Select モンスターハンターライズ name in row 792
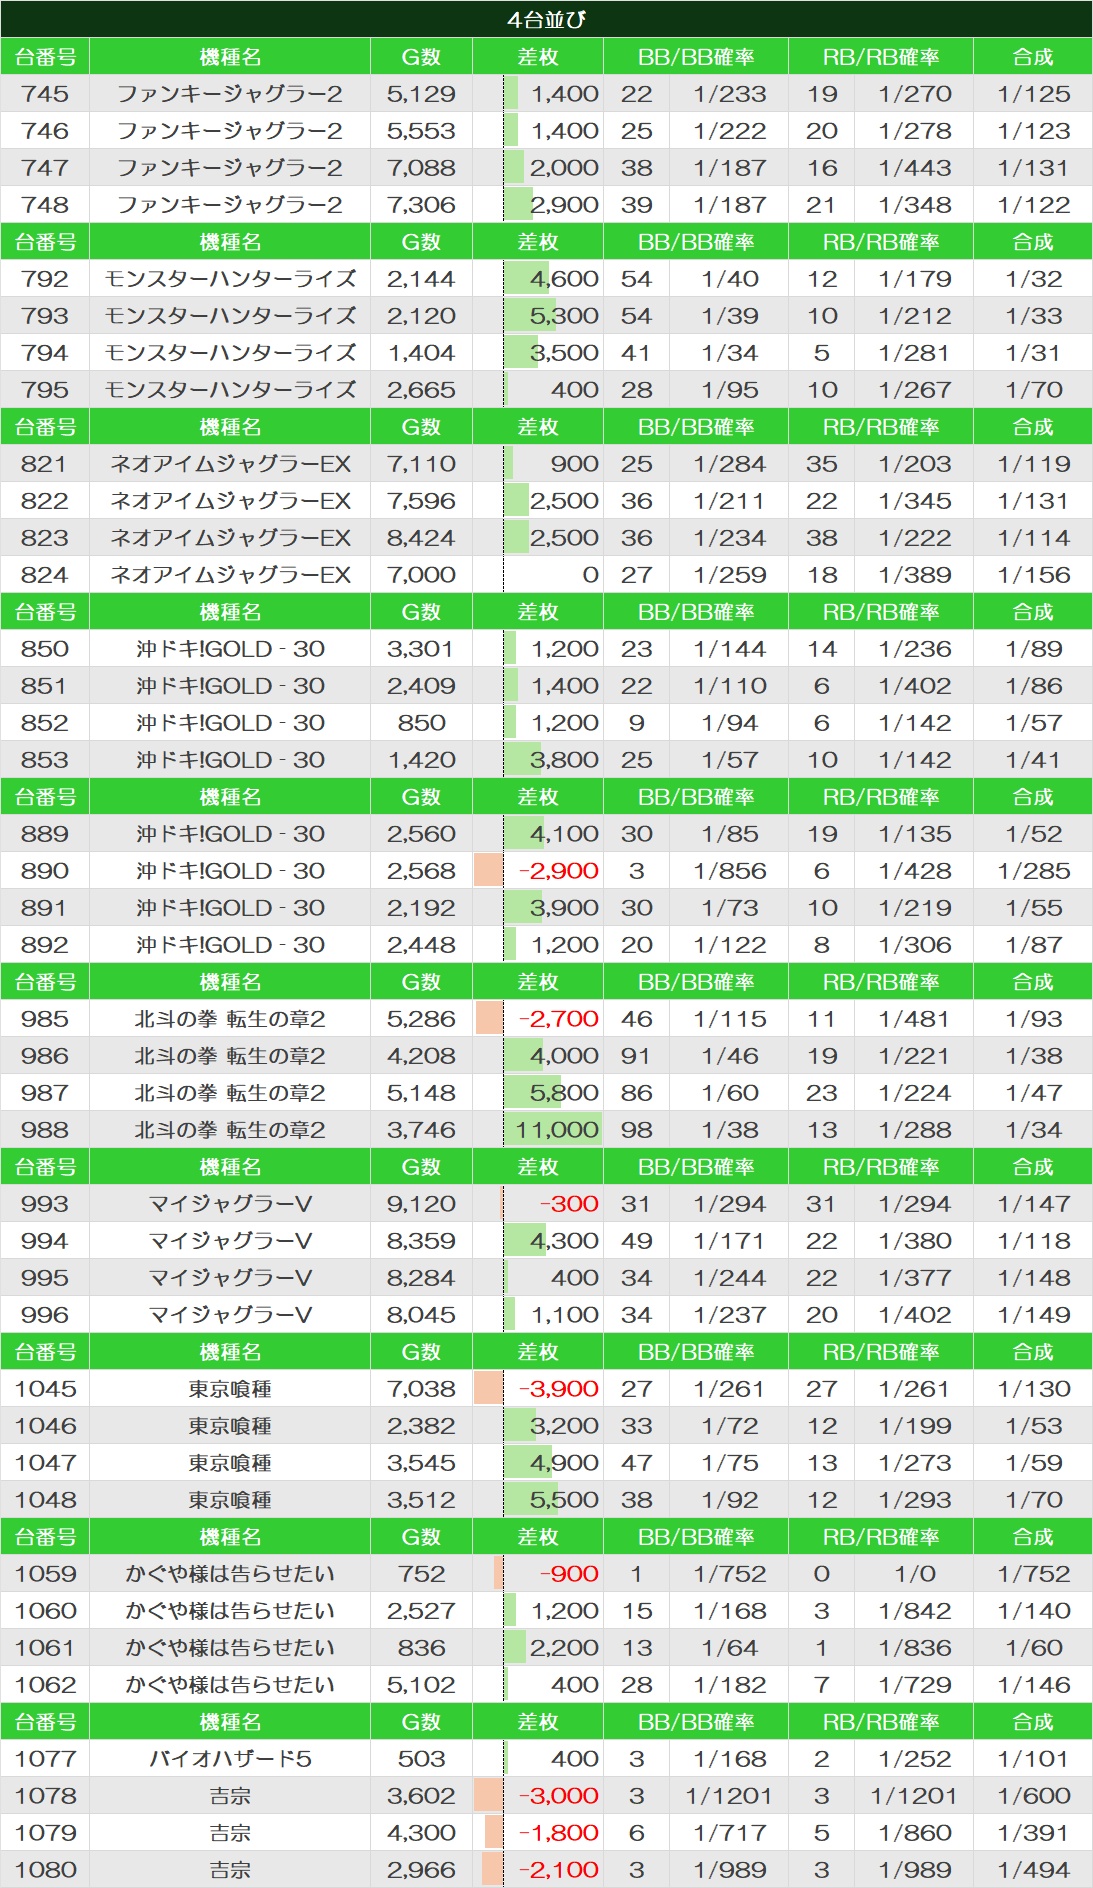This screenshot has width=1093, height=1888. coord(230,279)
